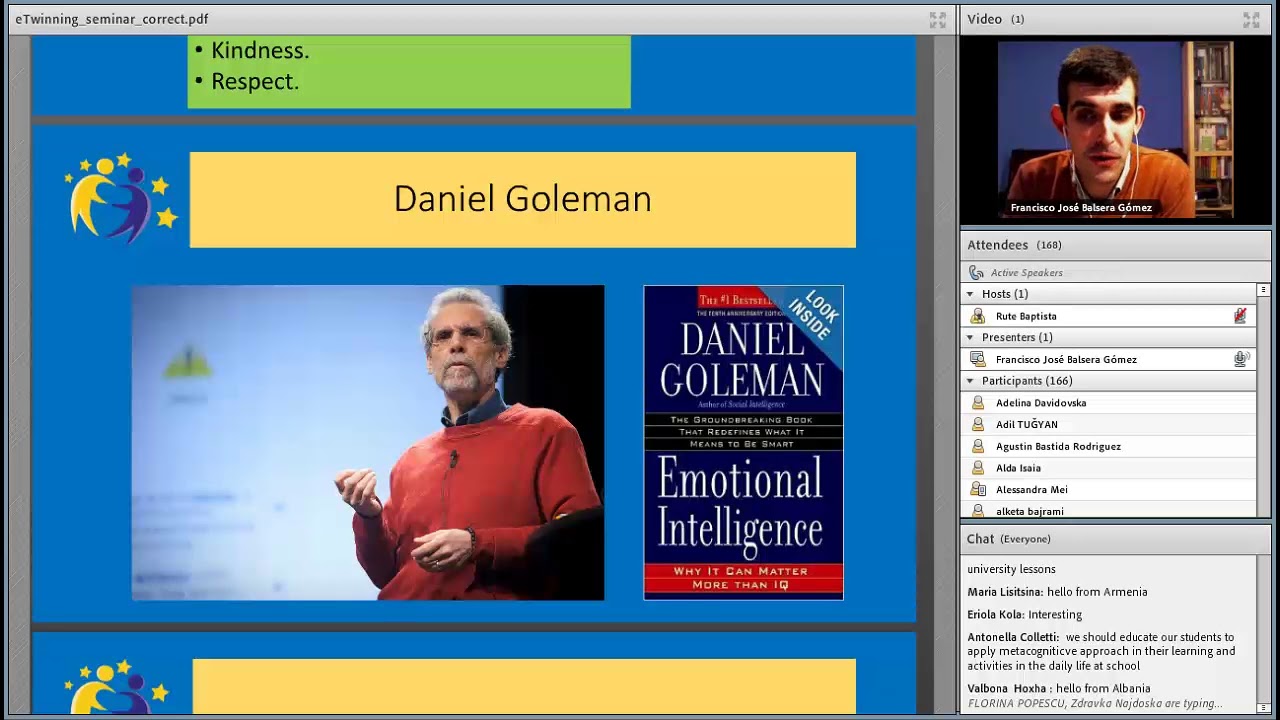This screenshot has width=1280, height=720.
Task: Click Adil TUĞYAN's participant icon
Action: [978, 424]
